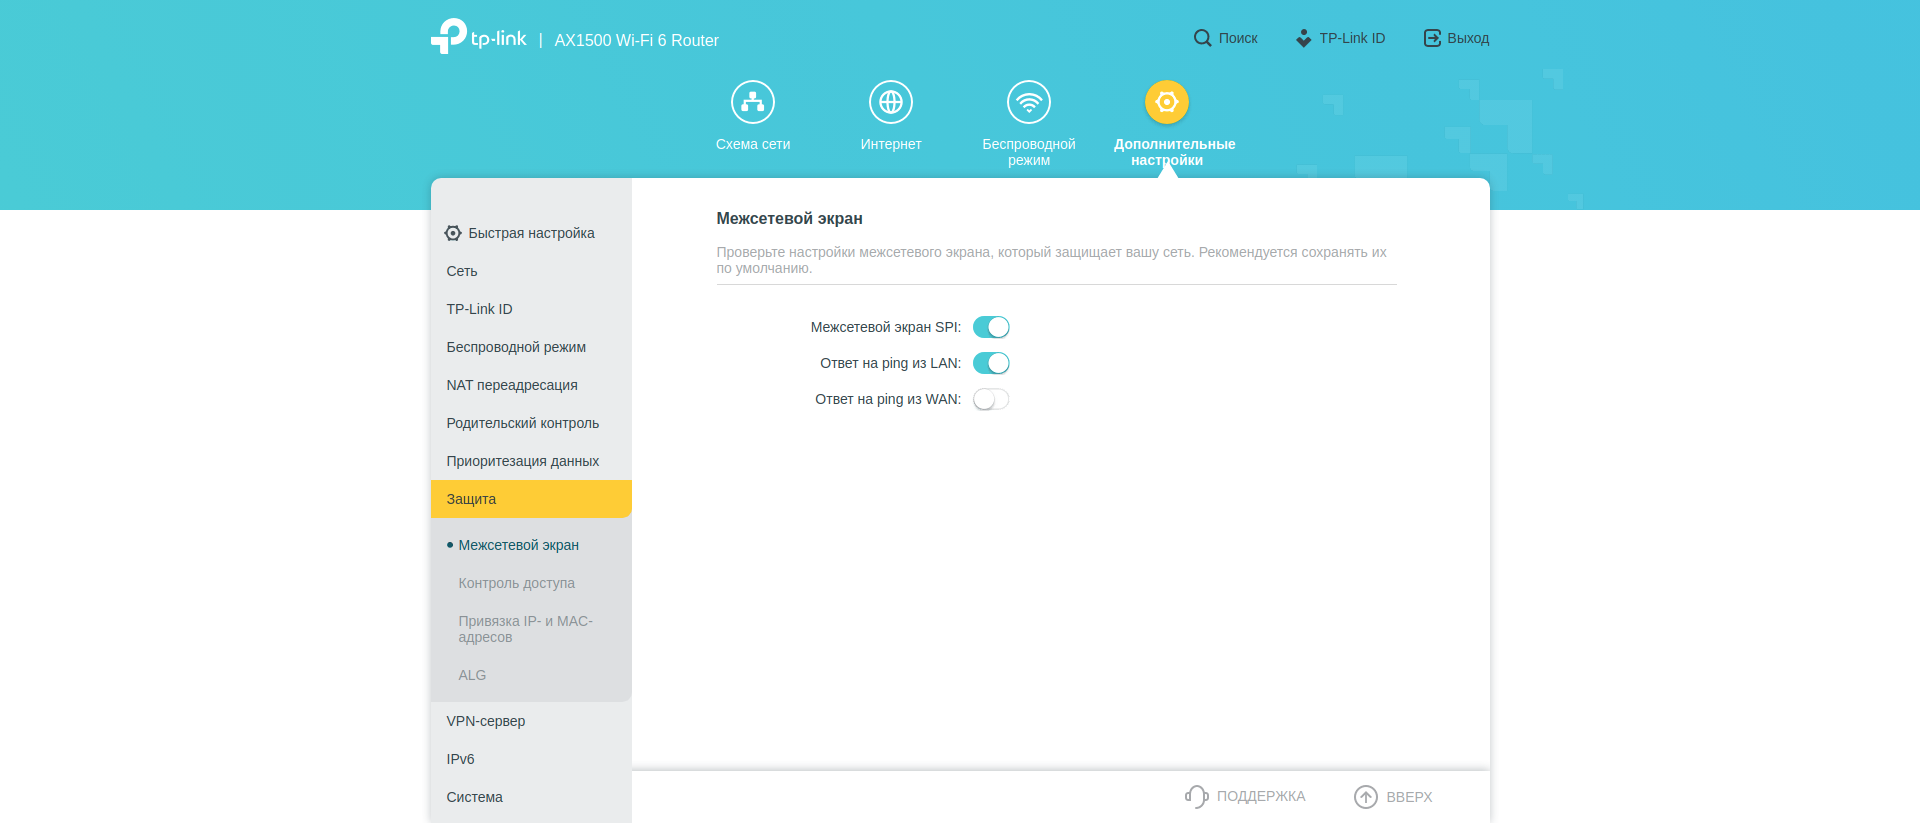
Task: Open Контроль доступа in the sidebar
Action: [x=516, y=583]
